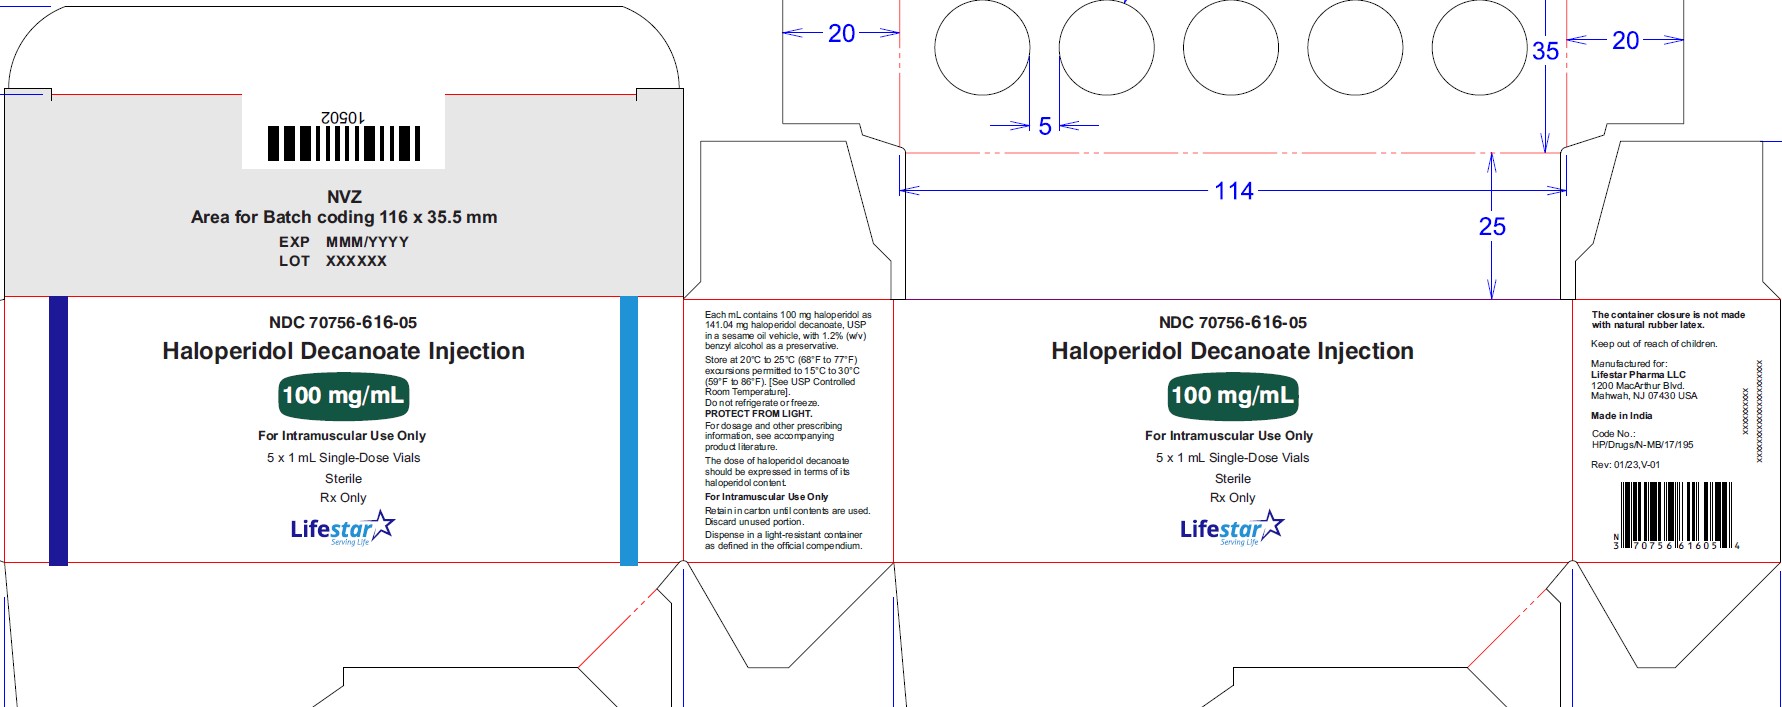Pick the dark blue vertical color bar
Image resolution: width=1782 pixels, height=707 pixels.
58,430
